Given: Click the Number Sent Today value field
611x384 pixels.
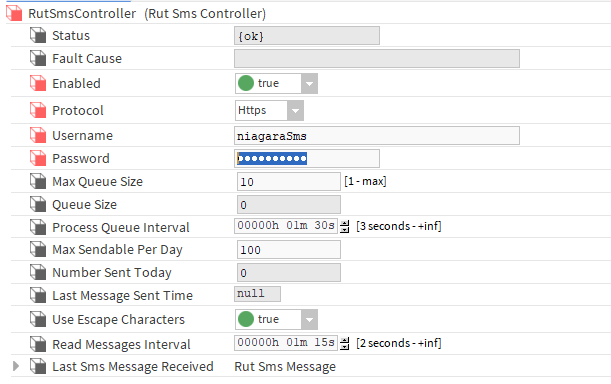Looking at the screenshot, I should point(289,273).
